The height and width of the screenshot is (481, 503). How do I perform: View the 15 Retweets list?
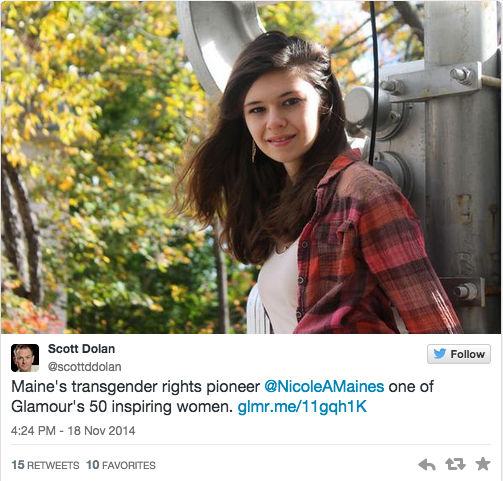(45, 465)
